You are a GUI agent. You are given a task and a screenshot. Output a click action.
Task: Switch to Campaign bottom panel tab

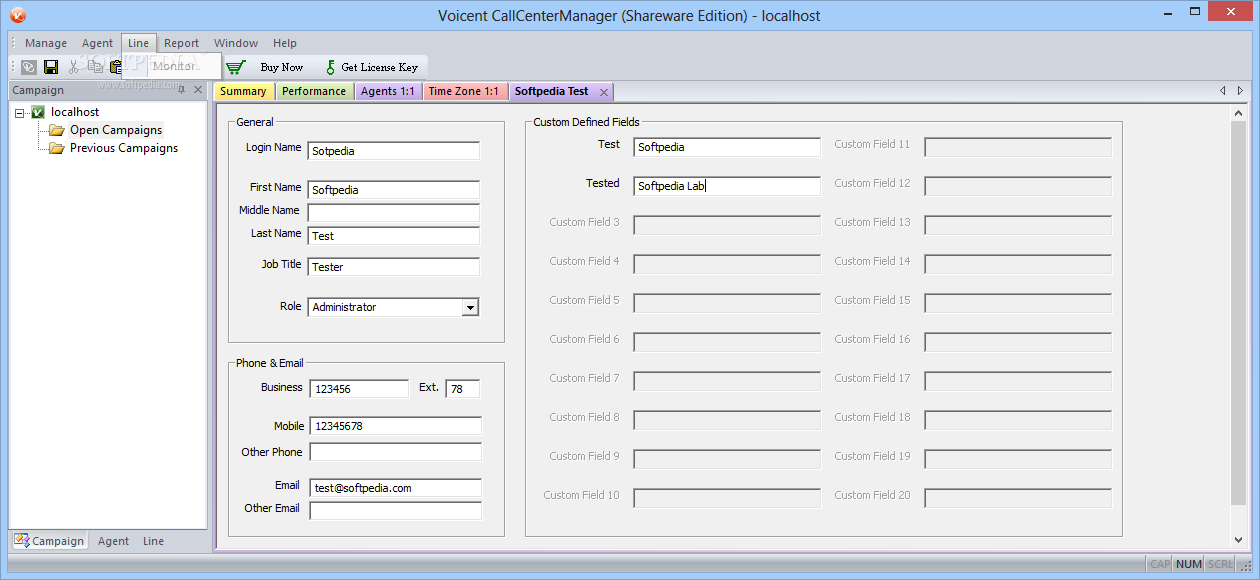click(49, 541)
